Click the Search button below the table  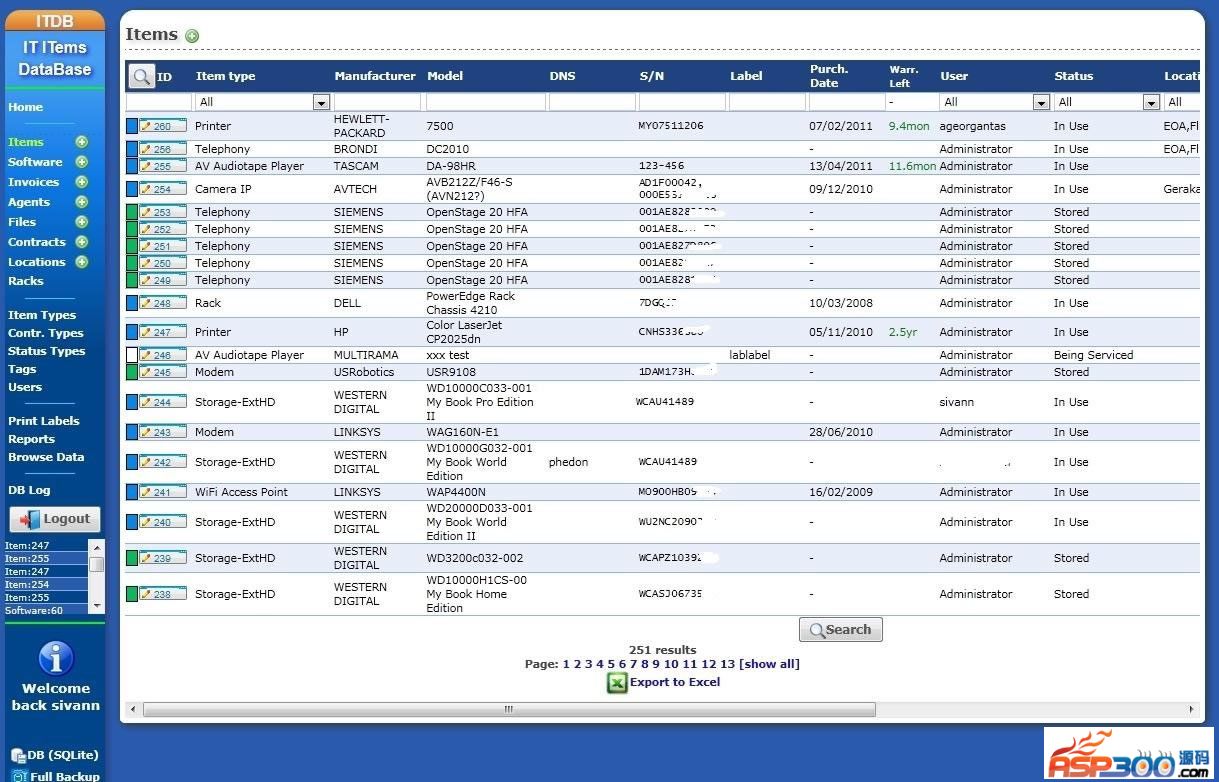[x=840, y=630]
